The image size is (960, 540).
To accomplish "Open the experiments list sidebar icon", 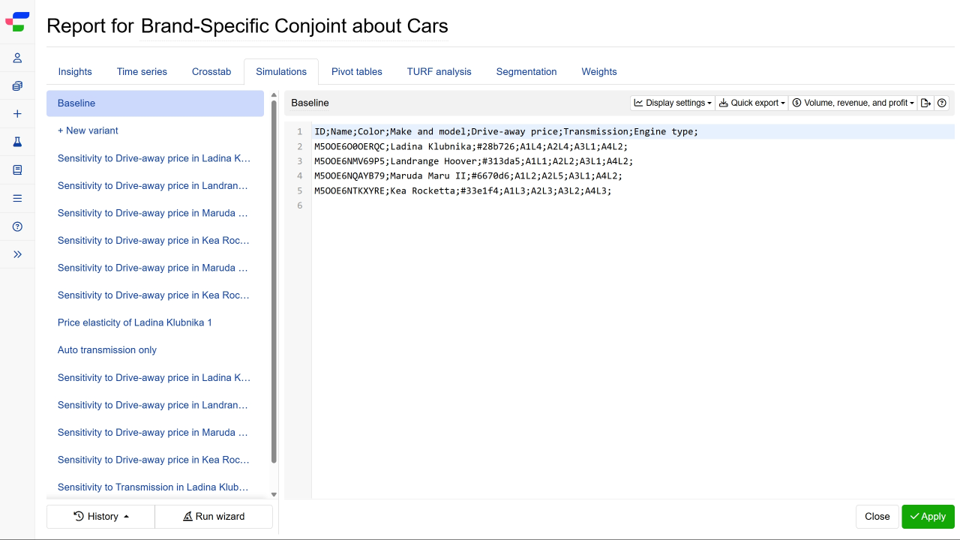I will pos(17,86).
